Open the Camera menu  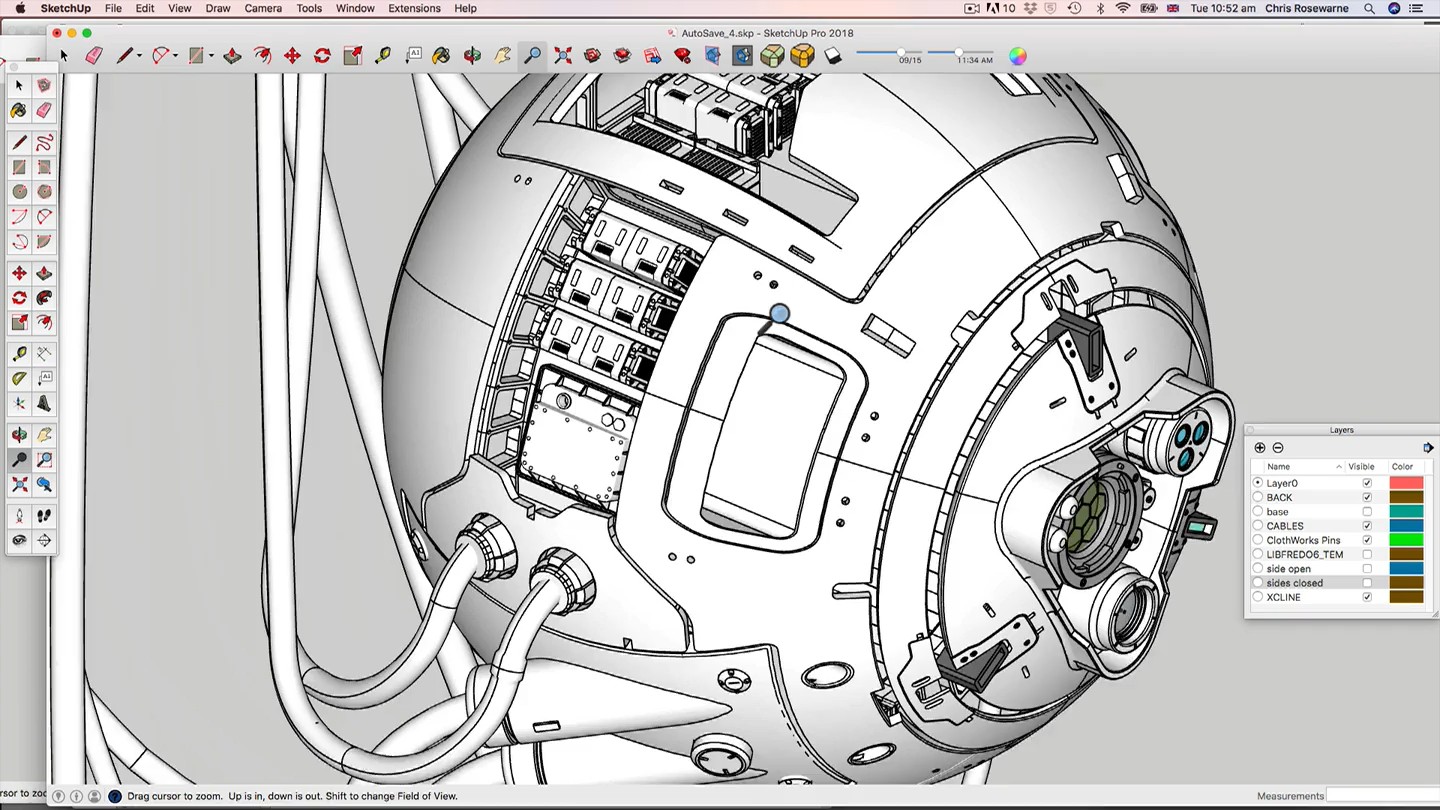pos(263,8)
